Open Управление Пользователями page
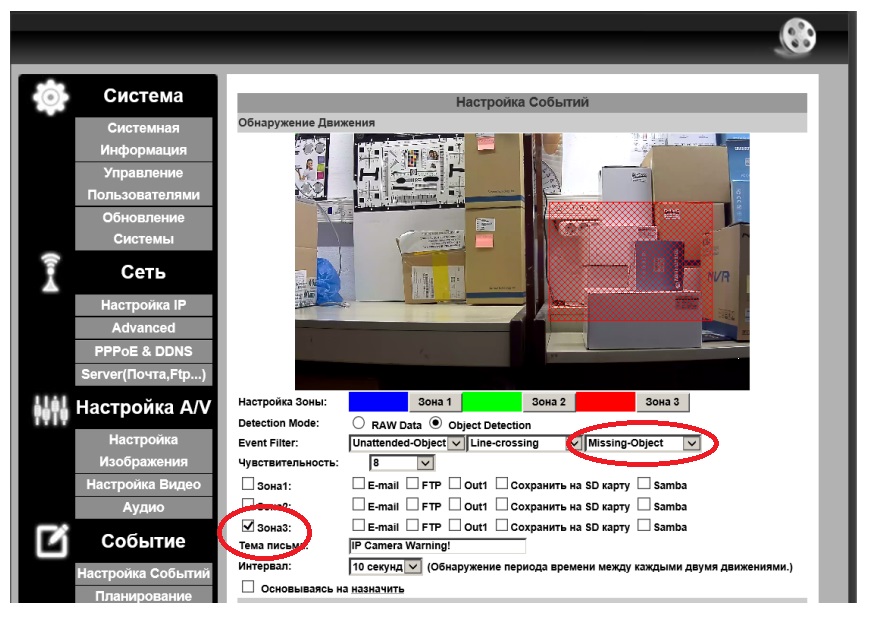The width and height of the screenshot is (871, 617). [143, 184]
